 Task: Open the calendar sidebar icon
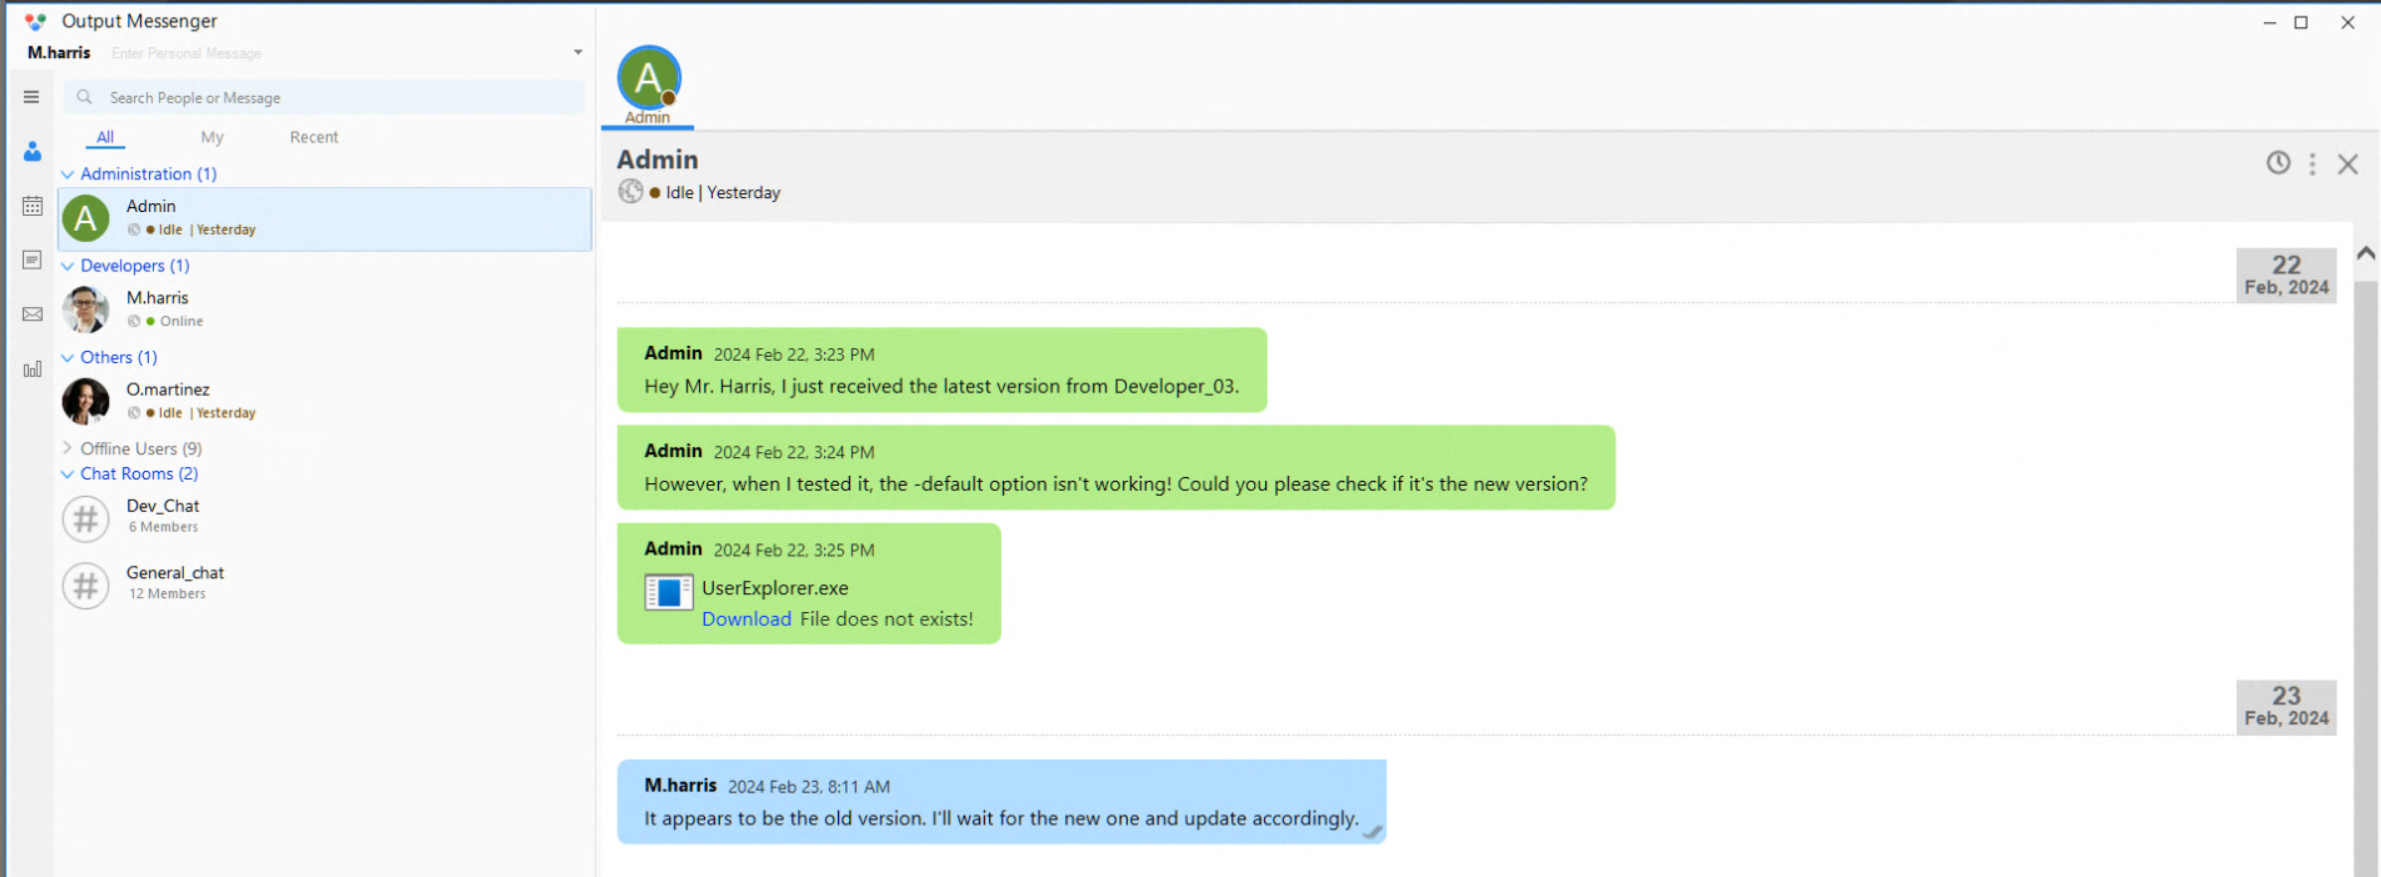[x=32, y=206]
